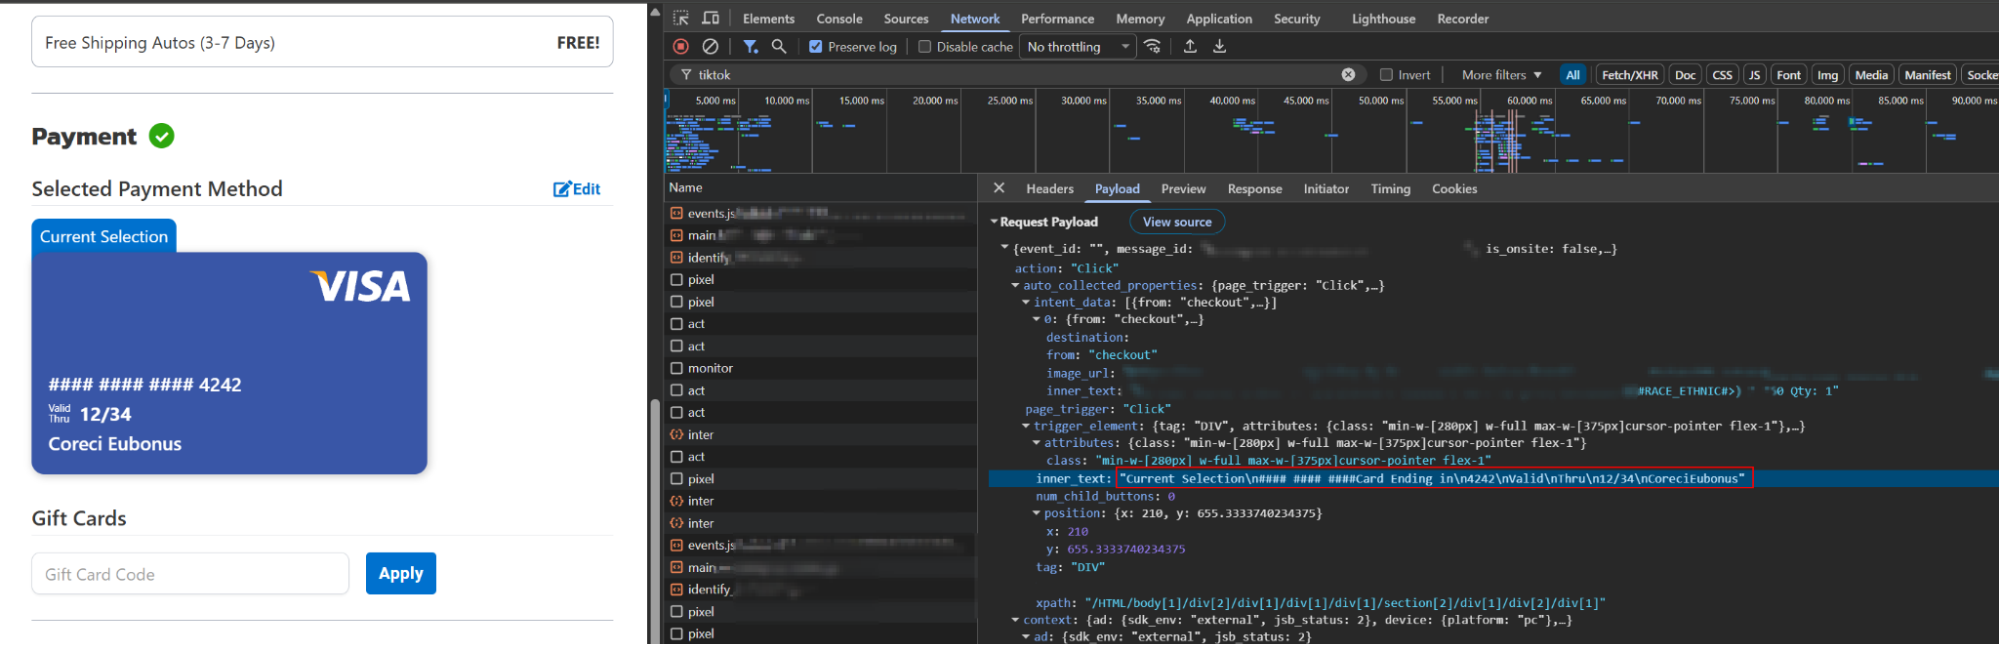Switch to the Headers tab

tap(1049, 188)
